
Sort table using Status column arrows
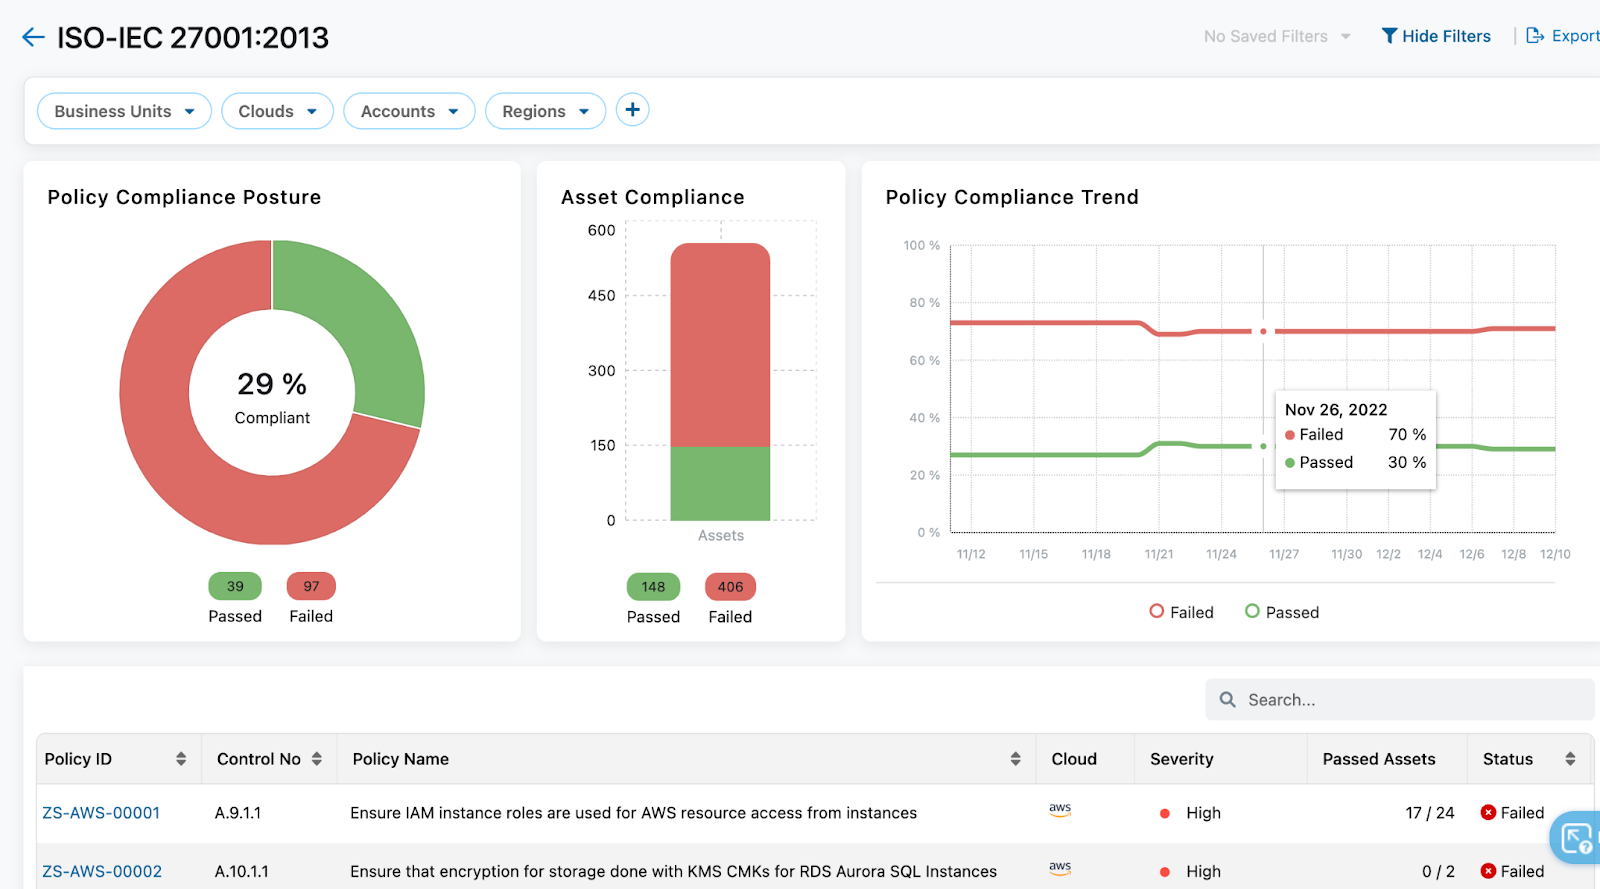(x=1570, y=759)
